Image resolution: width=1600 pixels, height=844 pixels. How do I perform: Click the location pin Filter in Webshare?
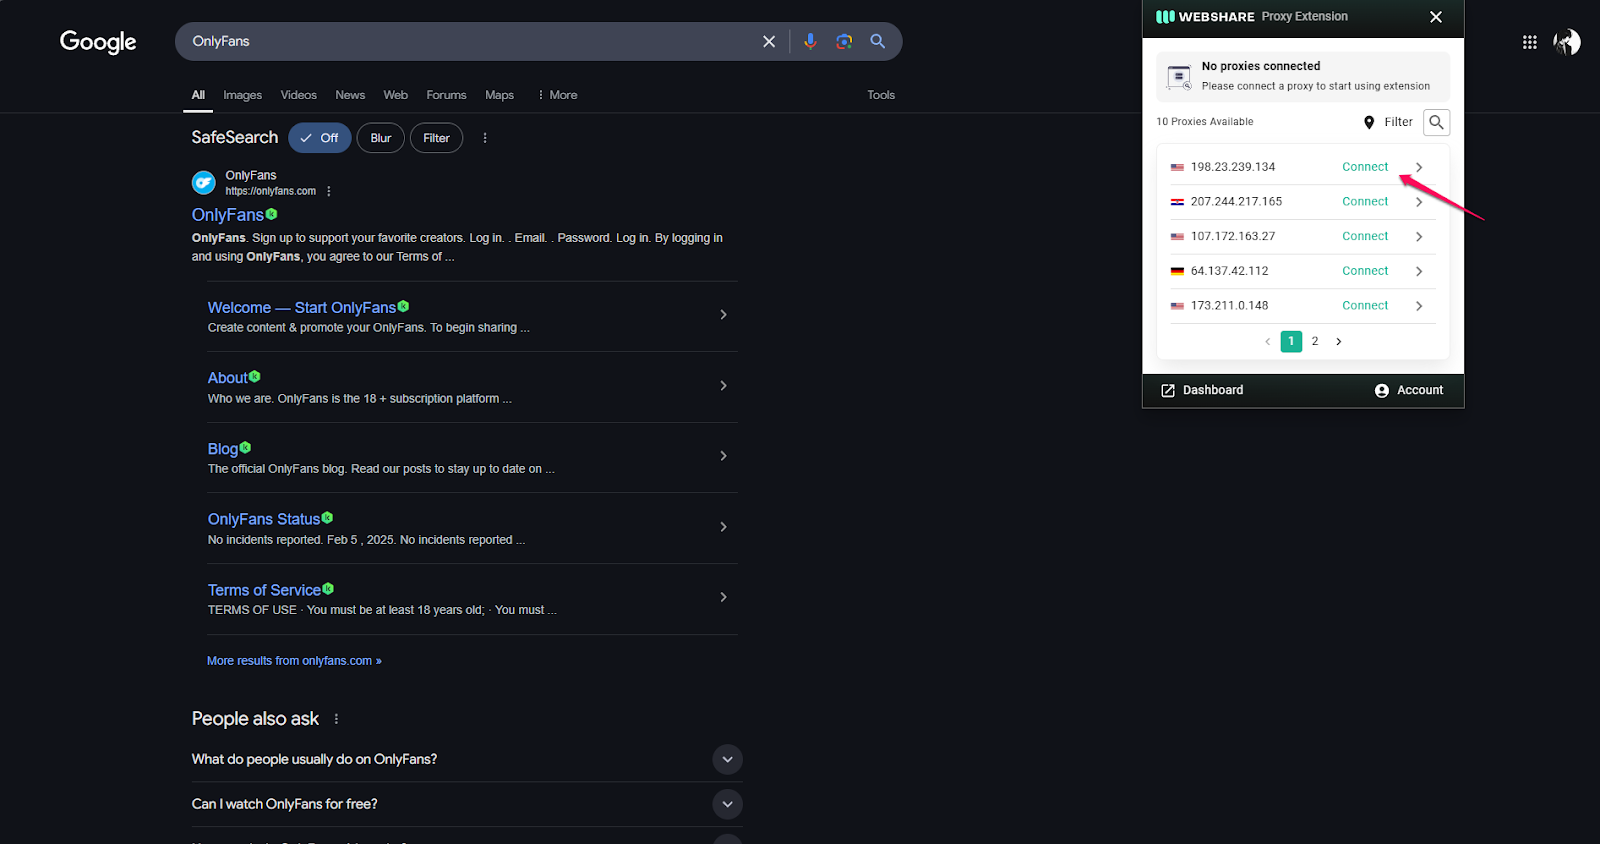1388,122
